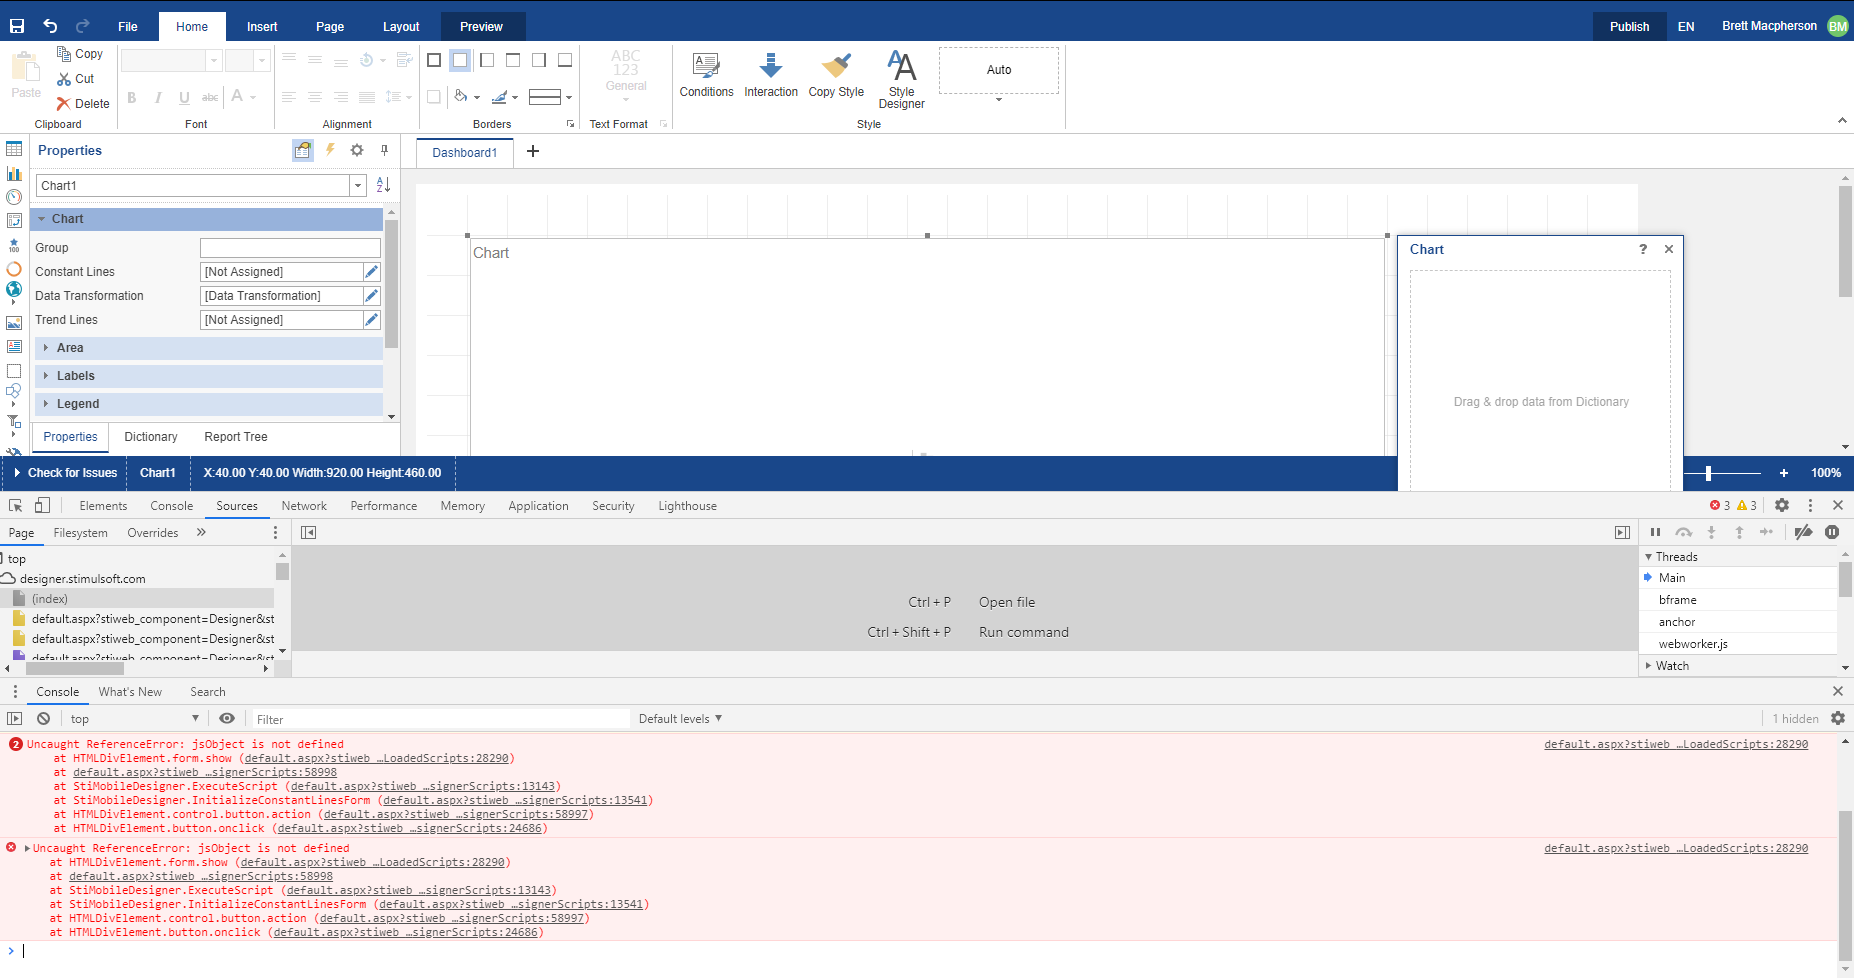The height and width of the screenshot is (978, 1854).
Task: Insert a region map globe from the toolbox
Action: (14, 291)
